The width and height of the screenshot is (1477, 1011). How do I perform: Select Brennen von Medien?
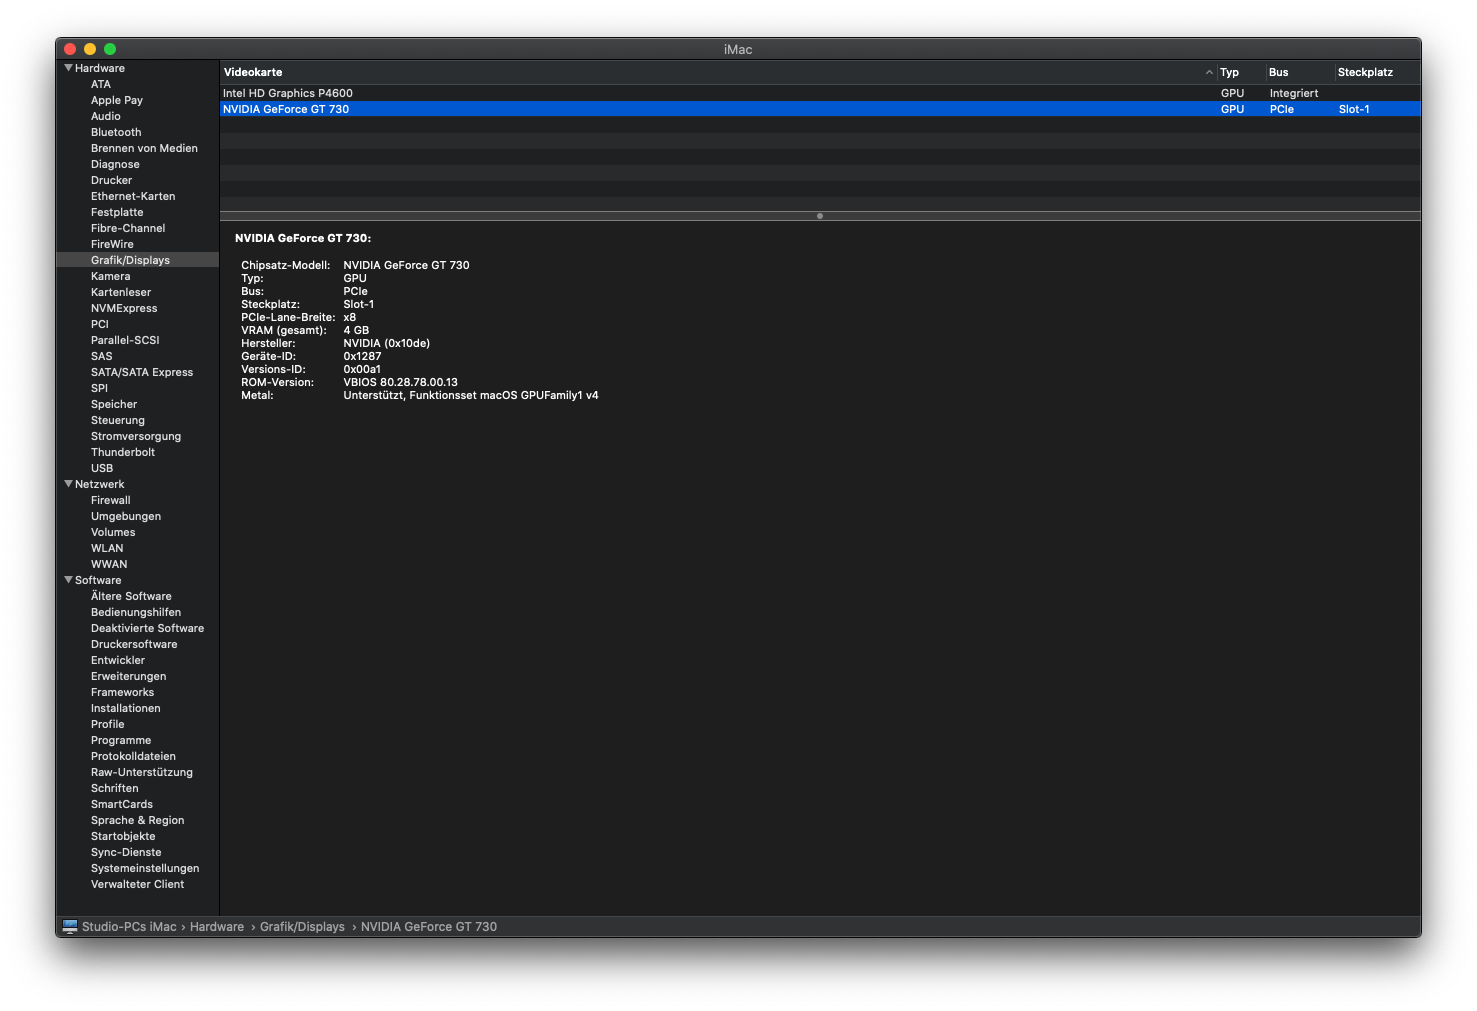click(x=144, y=148)
